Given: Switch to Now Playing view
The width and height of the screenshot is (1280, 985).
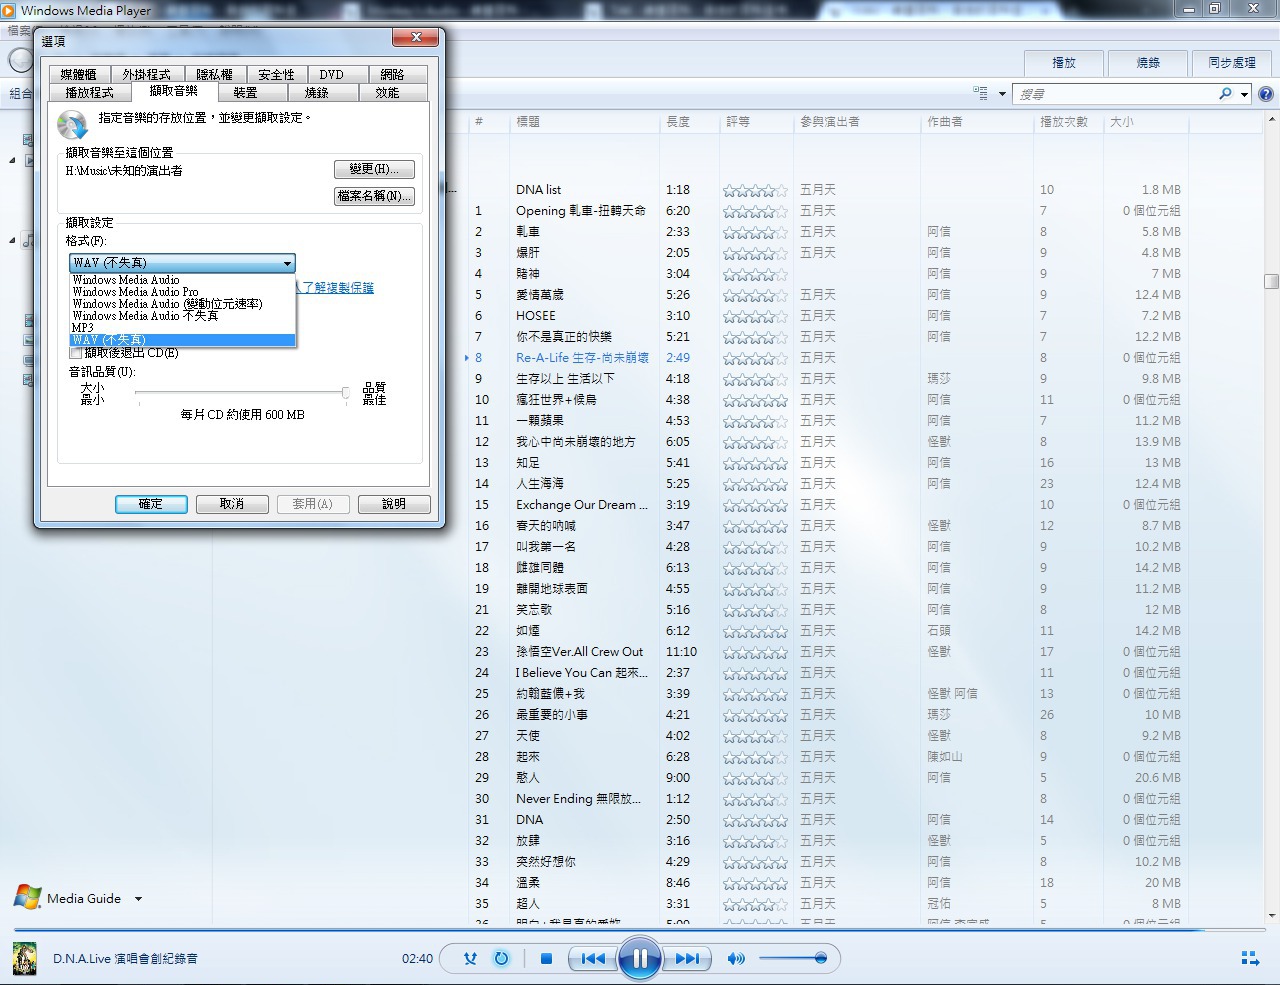Looking at the screenshot, I should click(1250, 958).
